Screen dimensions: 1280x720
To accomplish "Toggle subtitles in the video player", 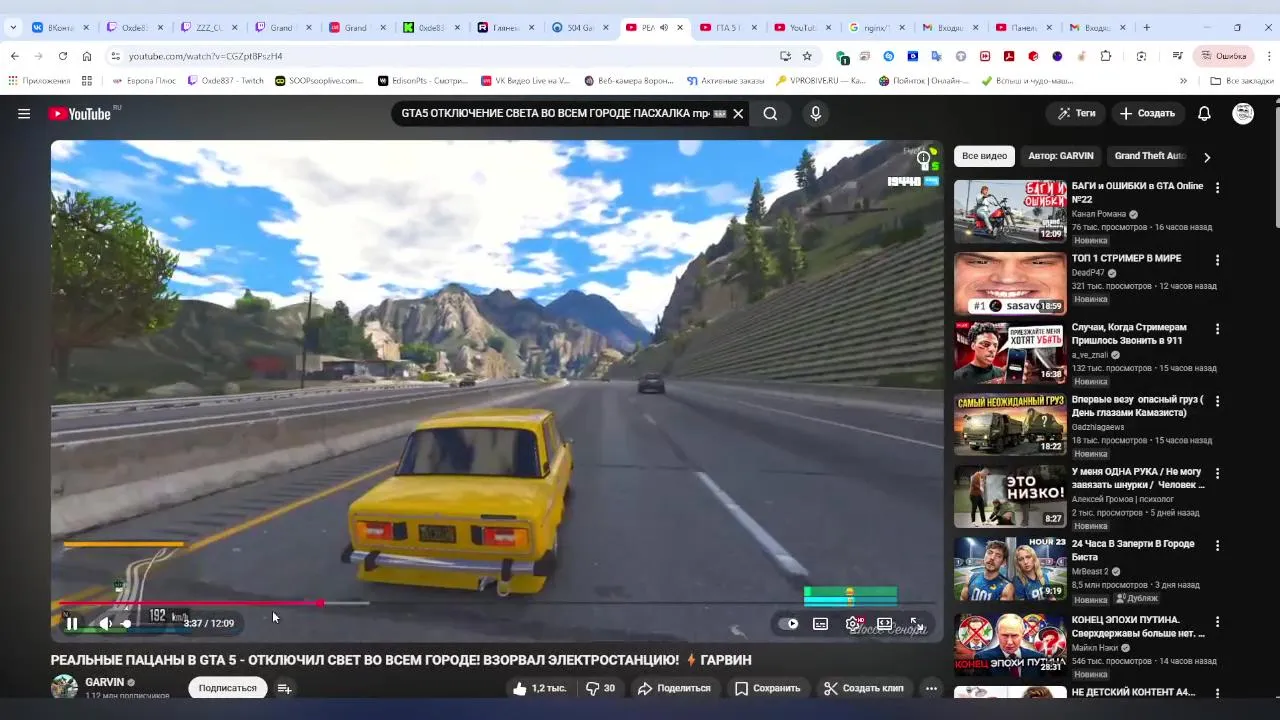I will pyautogui.click(x=821, y=624).
